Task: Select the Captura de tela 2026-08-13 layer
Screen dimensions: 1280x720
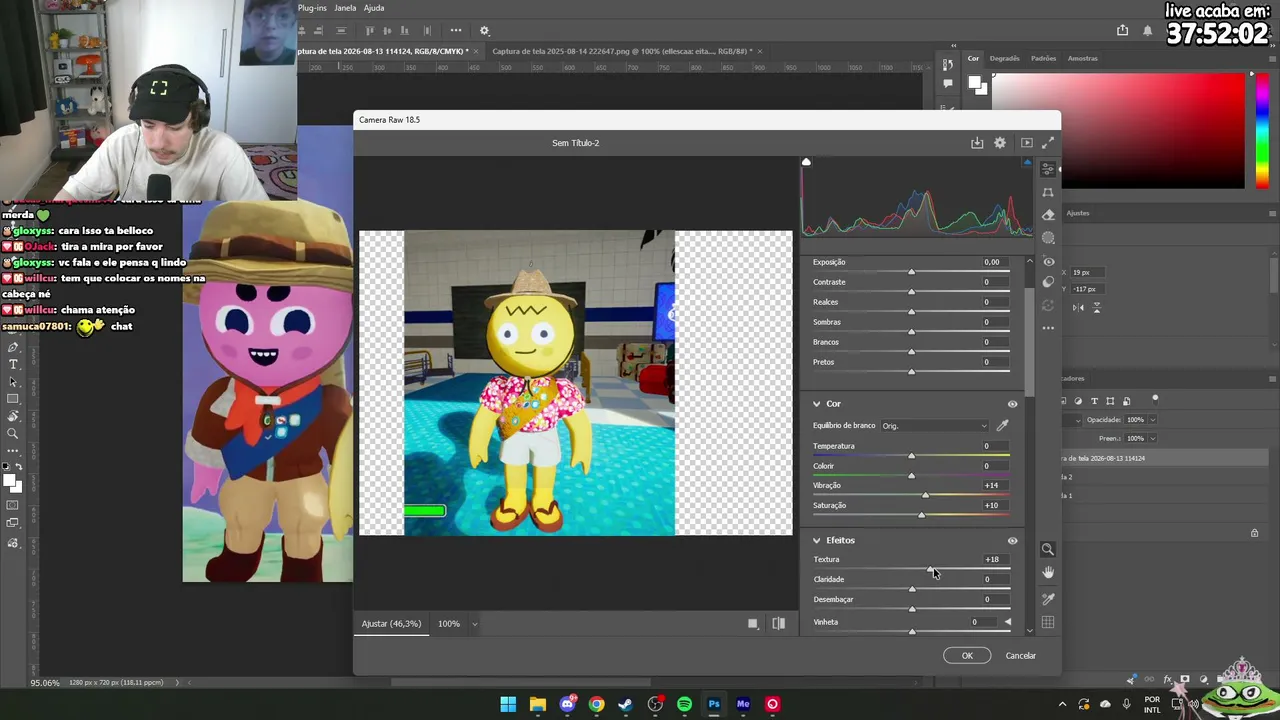Action: (x=1165, y=458)
